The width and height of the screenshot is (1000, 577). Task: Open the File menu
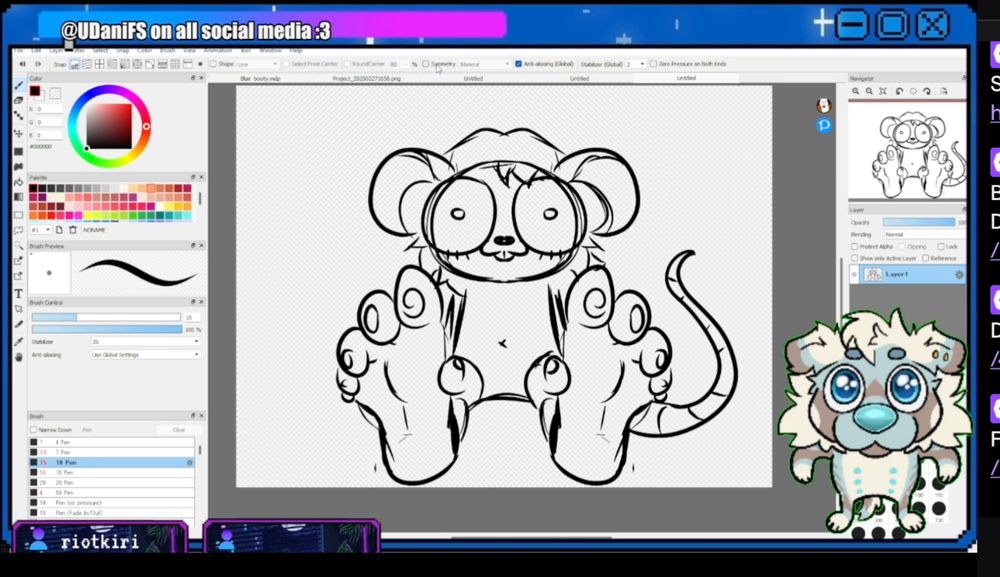point(18,50)
